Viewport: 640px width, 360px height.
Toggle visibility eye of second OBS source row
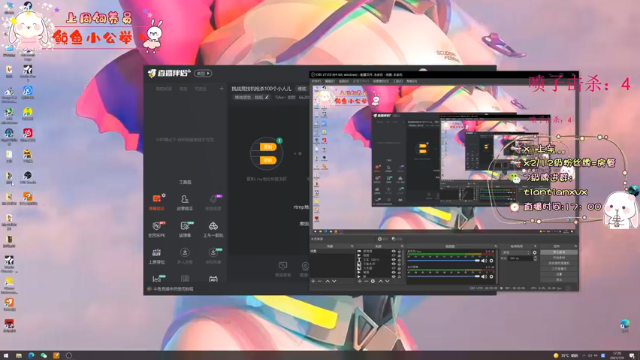(394, 255)
